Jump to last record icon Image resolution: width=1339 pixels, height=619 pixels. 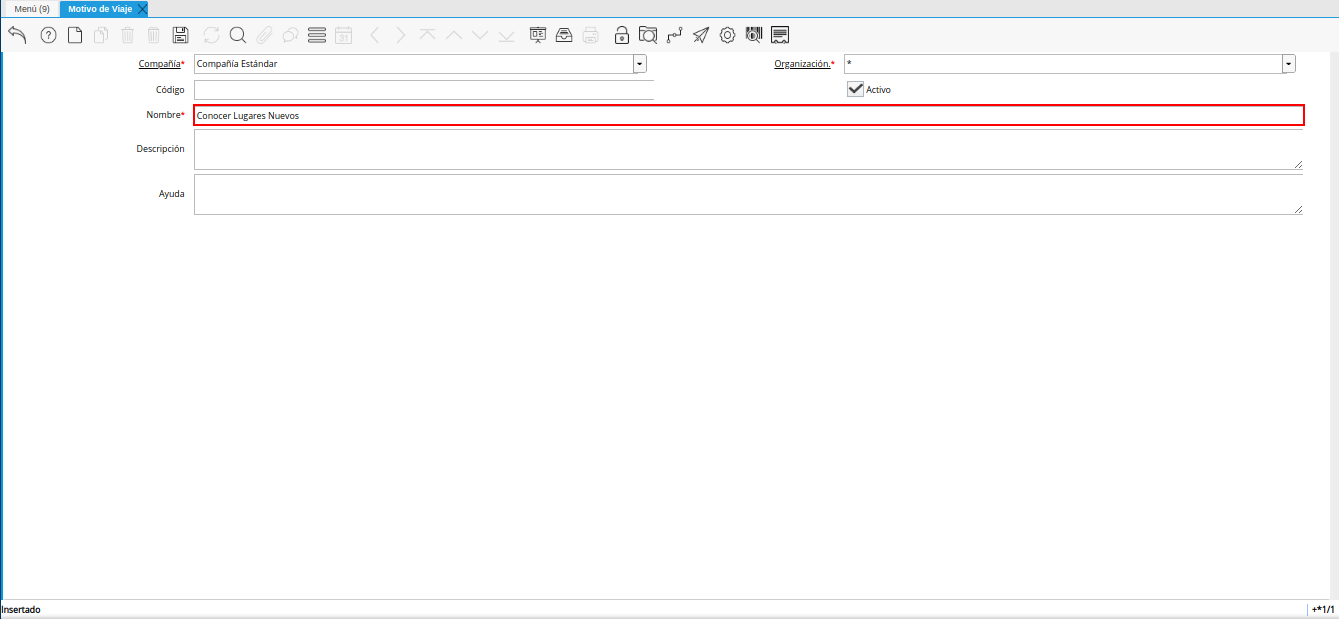(x=506, y=35)
